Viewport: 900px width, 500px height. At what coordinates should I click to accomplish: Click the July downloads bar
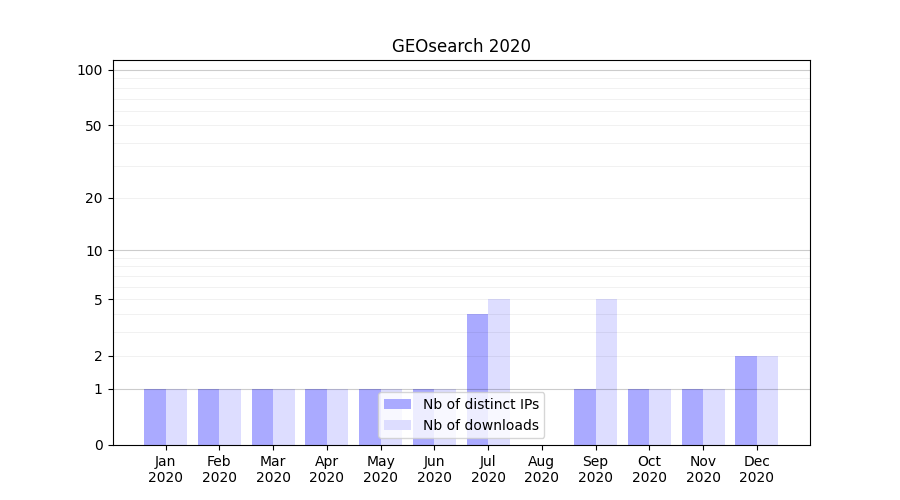point(499,372)
